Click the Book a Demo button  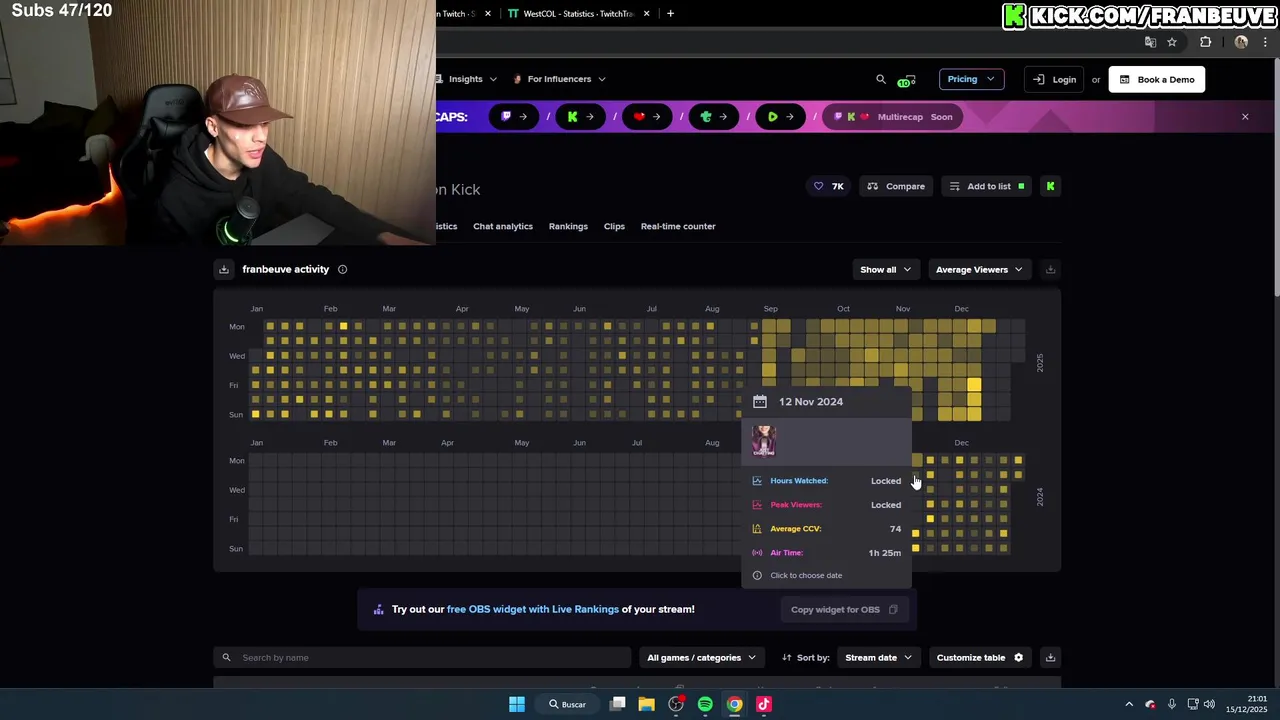(x=1157, y=79)
